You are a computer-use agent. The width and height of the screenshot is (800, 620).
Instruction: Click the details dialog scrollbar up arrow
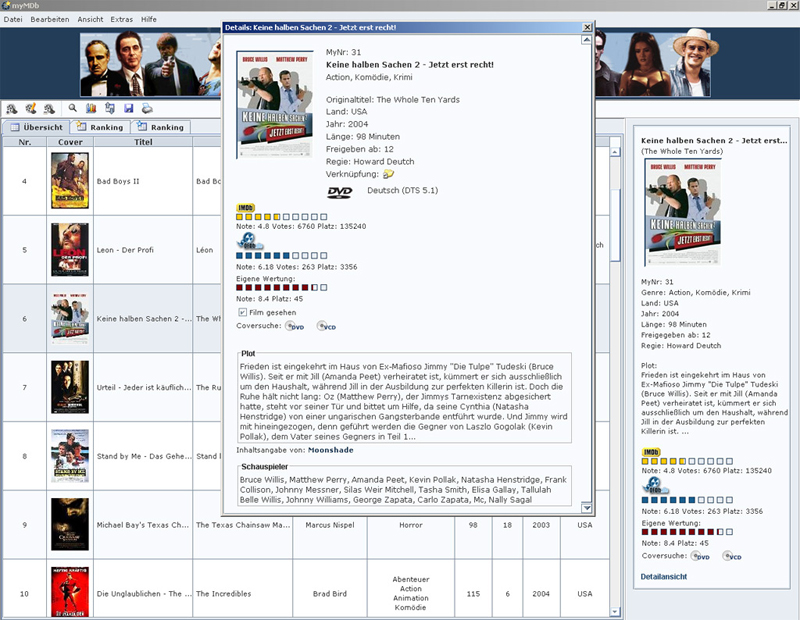tap(586, 40)
